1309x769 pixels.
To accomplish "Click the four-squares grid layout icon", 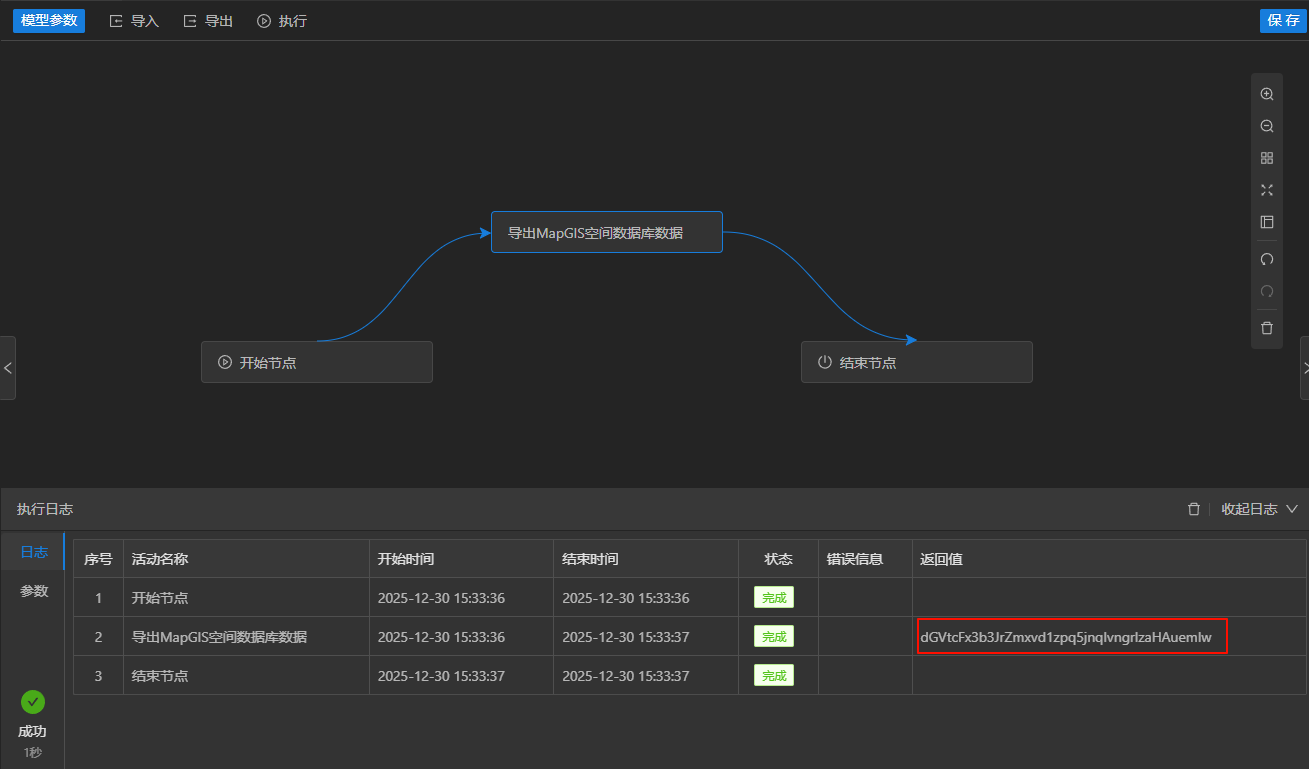I will (x=1266, y=158).
